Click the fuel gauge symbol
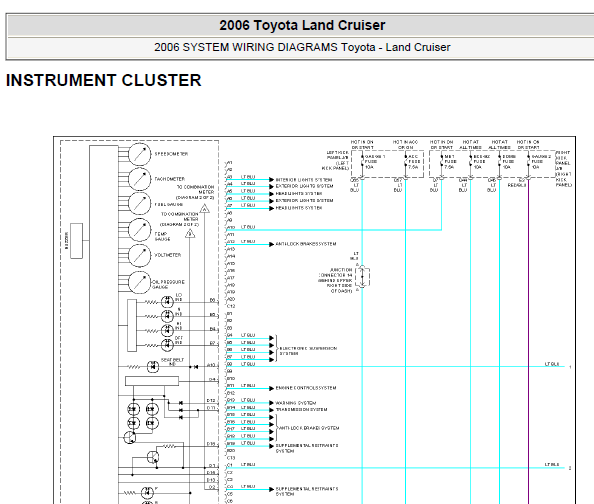 139,203
